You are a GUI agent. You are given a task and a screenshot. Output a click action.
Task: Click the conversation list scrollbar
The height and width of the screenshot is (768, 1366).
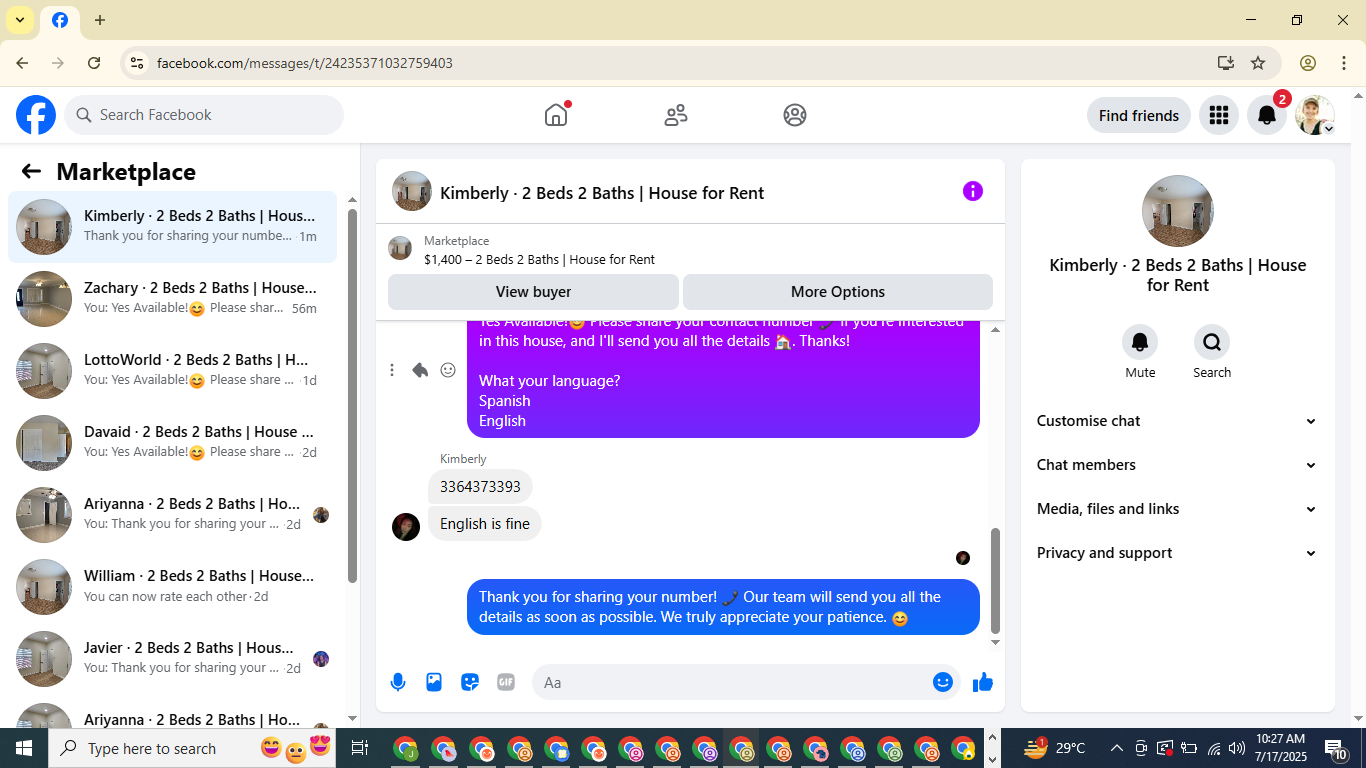point(352,395)
